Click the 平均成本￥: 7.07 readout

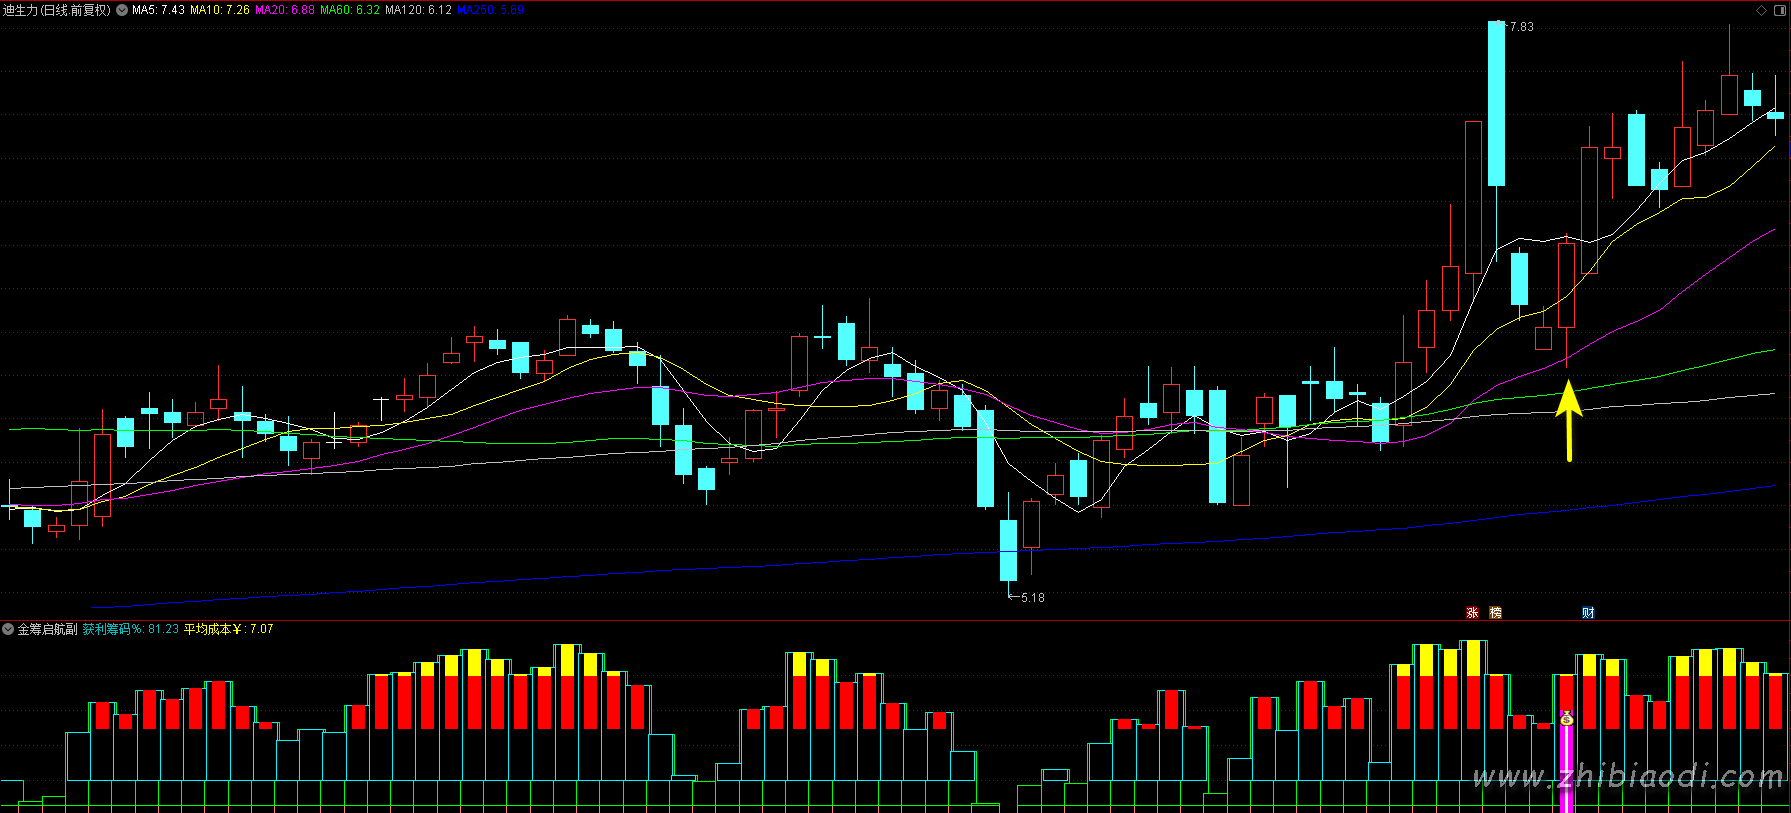point(229,629)
